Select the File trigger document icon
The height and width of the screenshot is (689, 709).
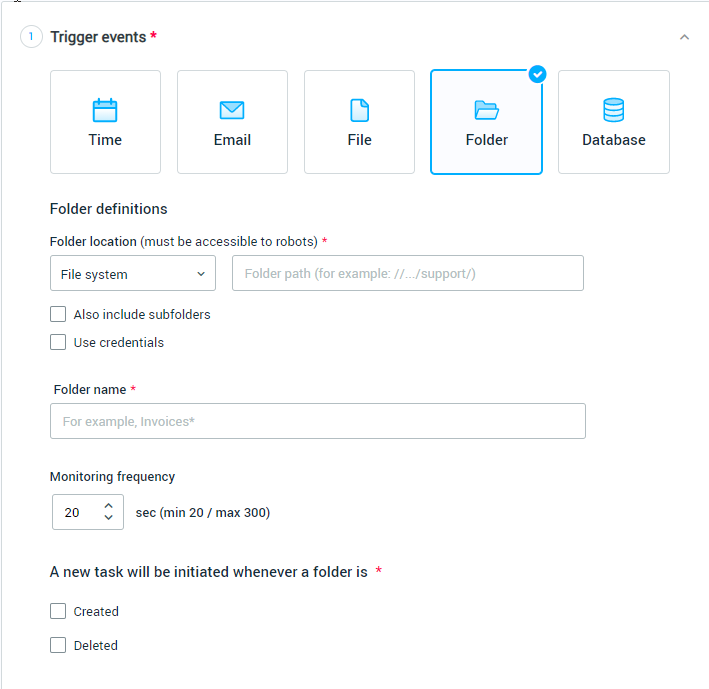click(359, 110)
